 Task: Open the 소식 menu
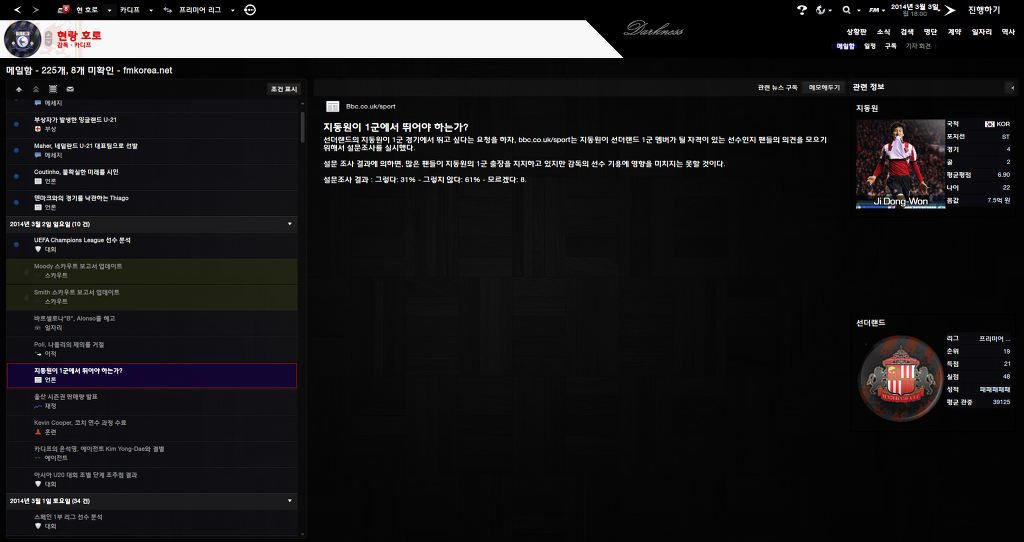(x=884, y=31)
